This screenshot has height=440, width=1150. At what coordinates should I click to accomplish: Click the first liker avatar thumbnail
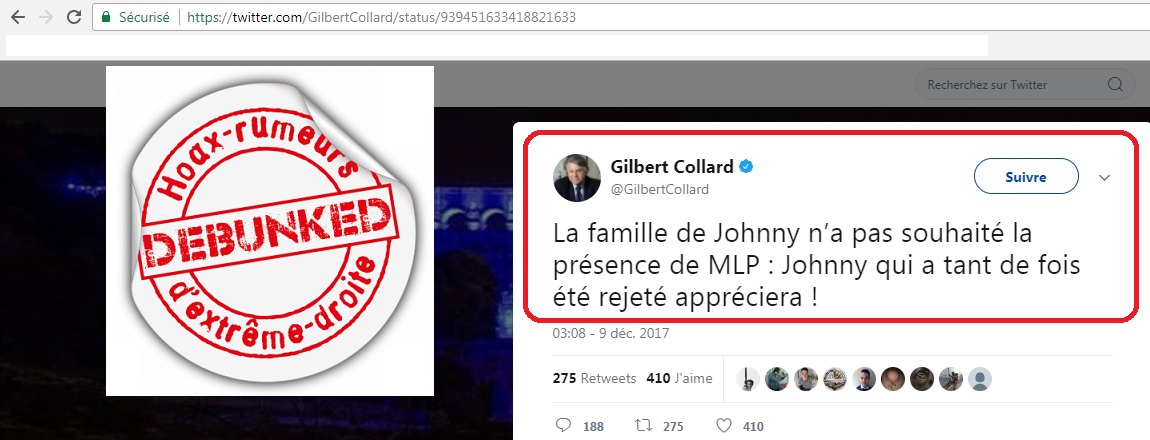[747, 378]
